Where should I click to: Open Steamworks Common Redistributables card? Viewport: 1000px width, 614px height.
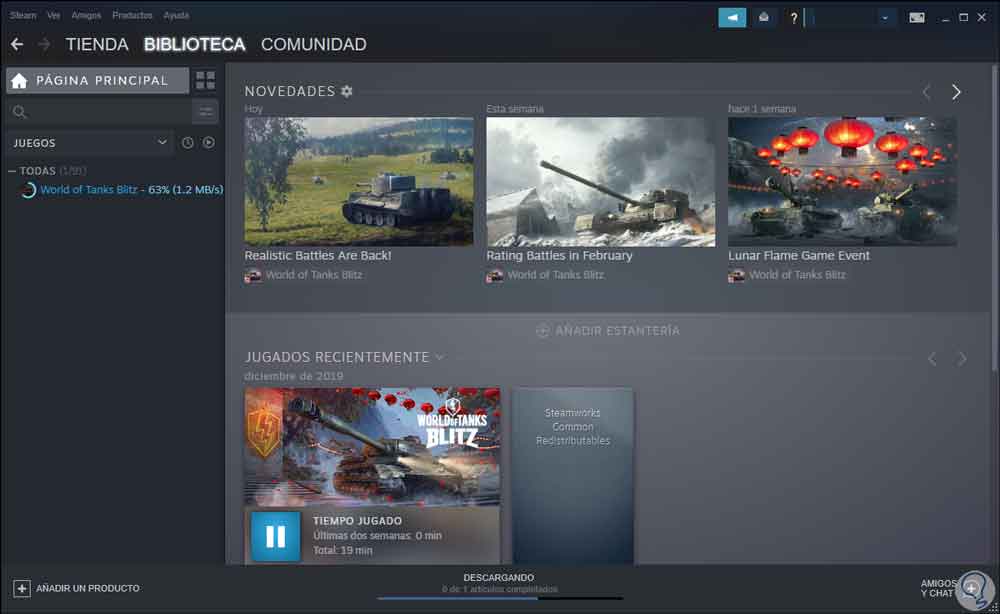click(573, 476)
